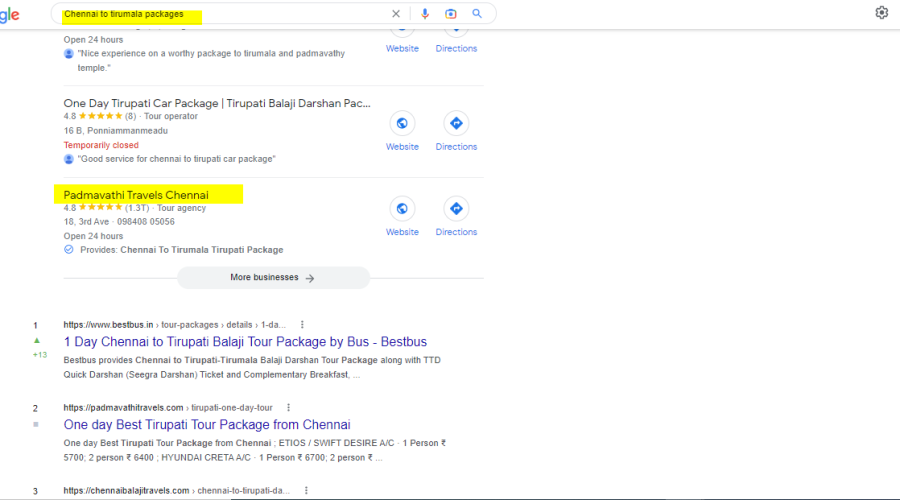This screenshot has width=900, height=500.
Task: Open One day Best Tirupati Tour Package link
Action: click(207, 425)
